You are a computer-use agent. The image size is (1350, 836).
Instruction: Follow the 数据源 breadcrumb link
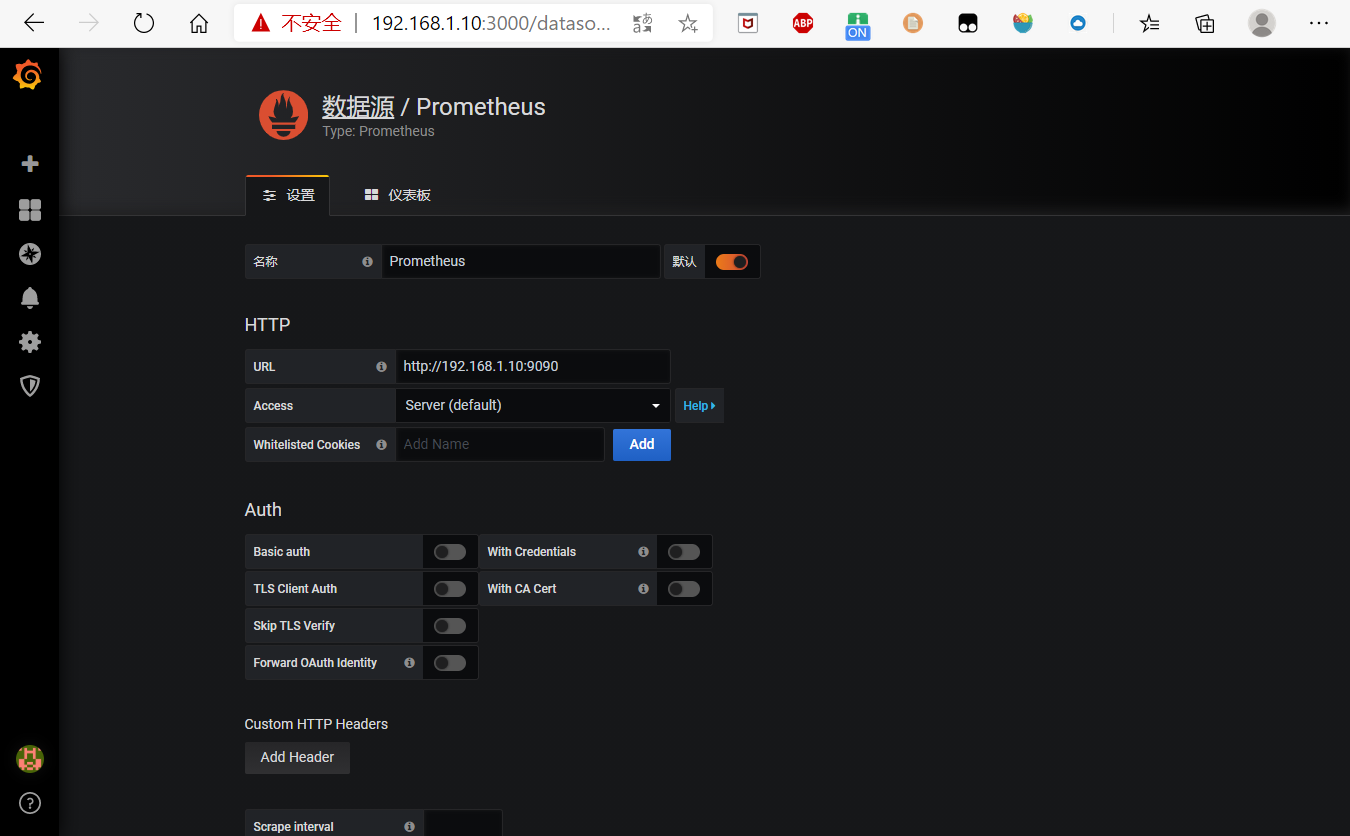point(358,107)
